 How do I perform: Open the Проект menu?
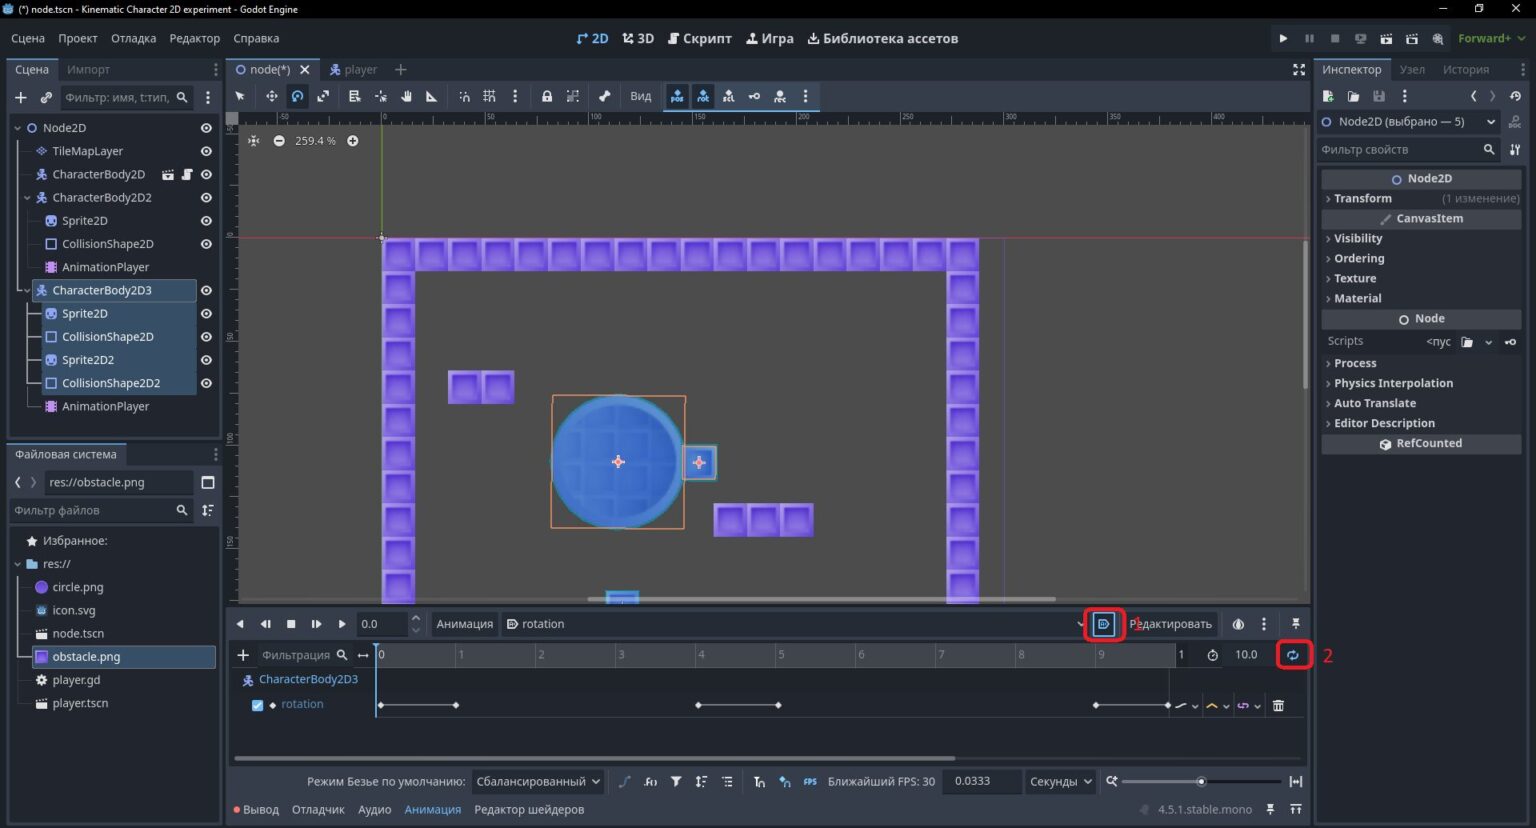coord(78,38)
